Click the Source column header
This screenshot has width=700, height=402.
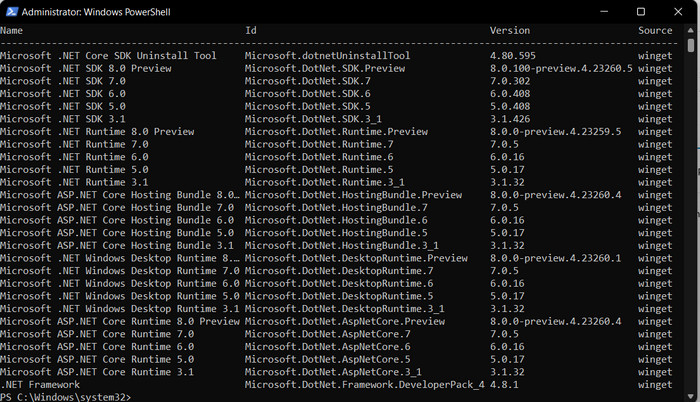pyautogui.click(x=655, y=30)
